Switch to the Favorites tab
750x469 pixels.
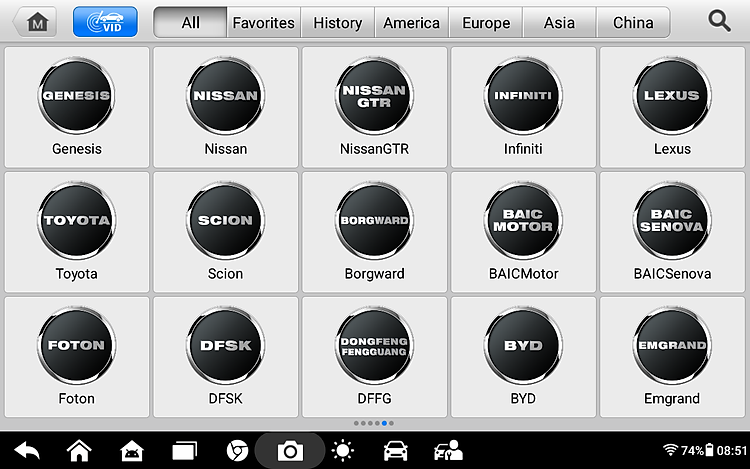point(264,22)
